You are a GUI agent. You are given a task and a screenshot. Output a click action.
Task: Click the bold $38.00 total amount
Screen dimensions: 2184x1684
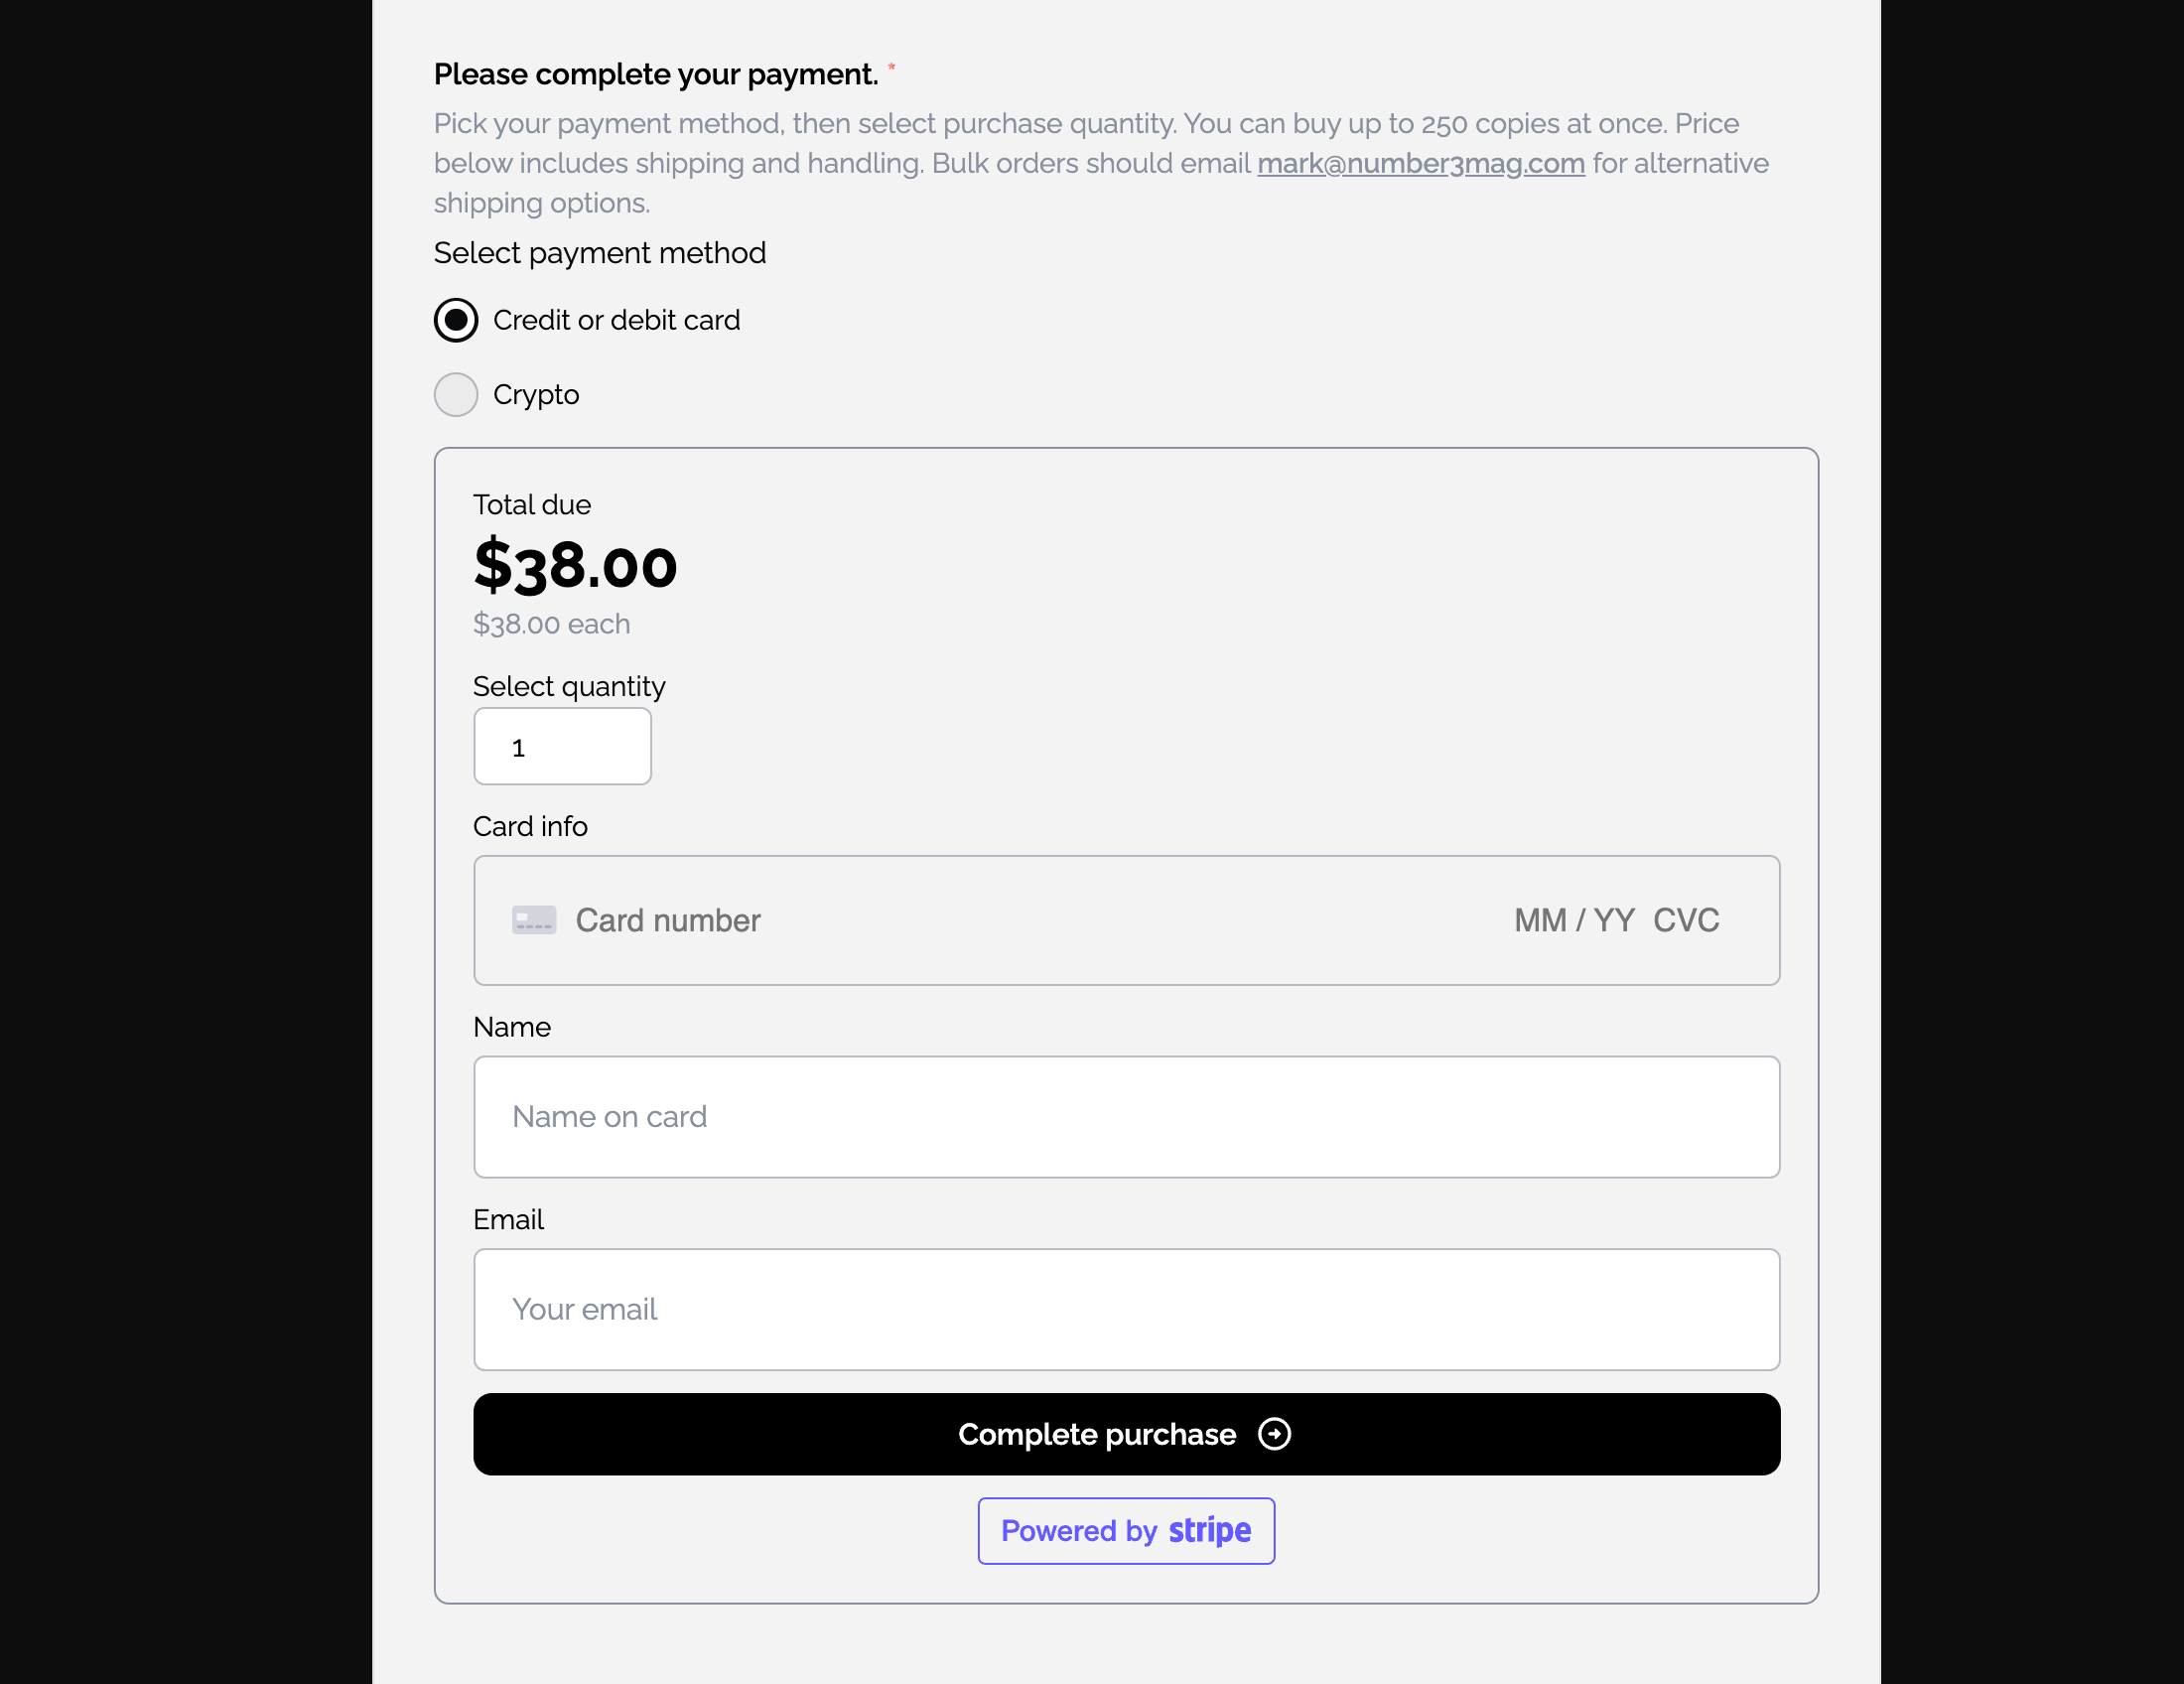tap(575, 566)
